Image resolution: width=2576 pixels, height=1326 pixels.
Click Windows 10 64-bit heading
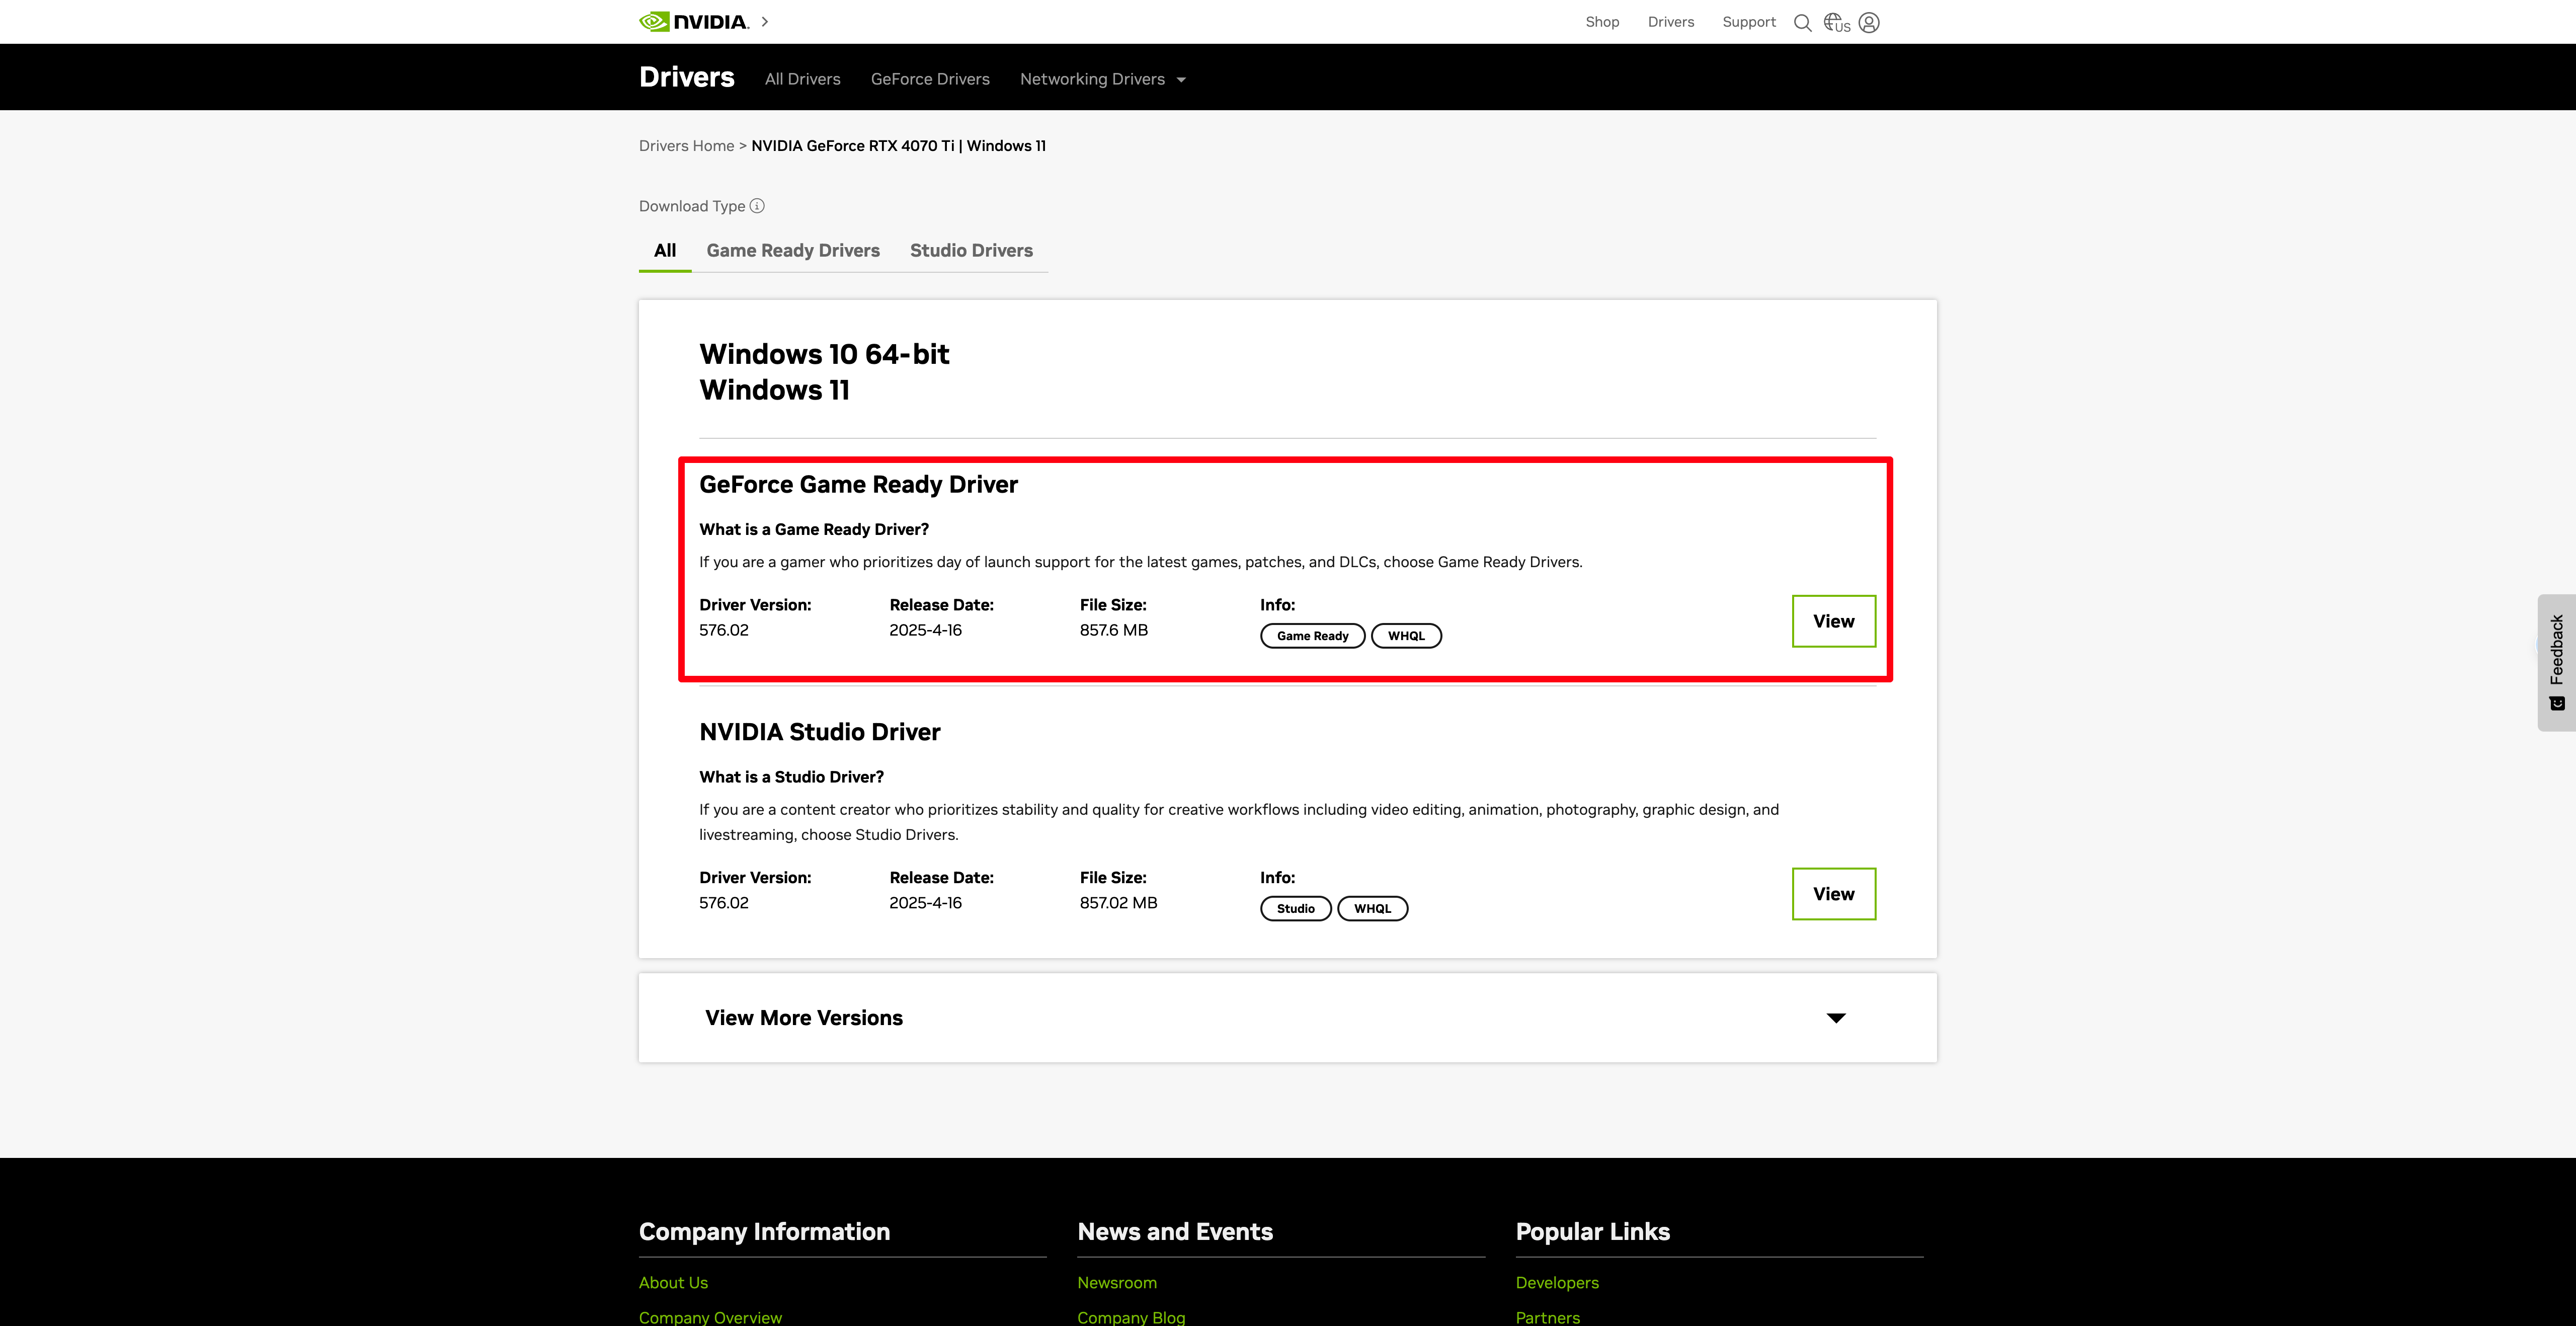(824, 354)
